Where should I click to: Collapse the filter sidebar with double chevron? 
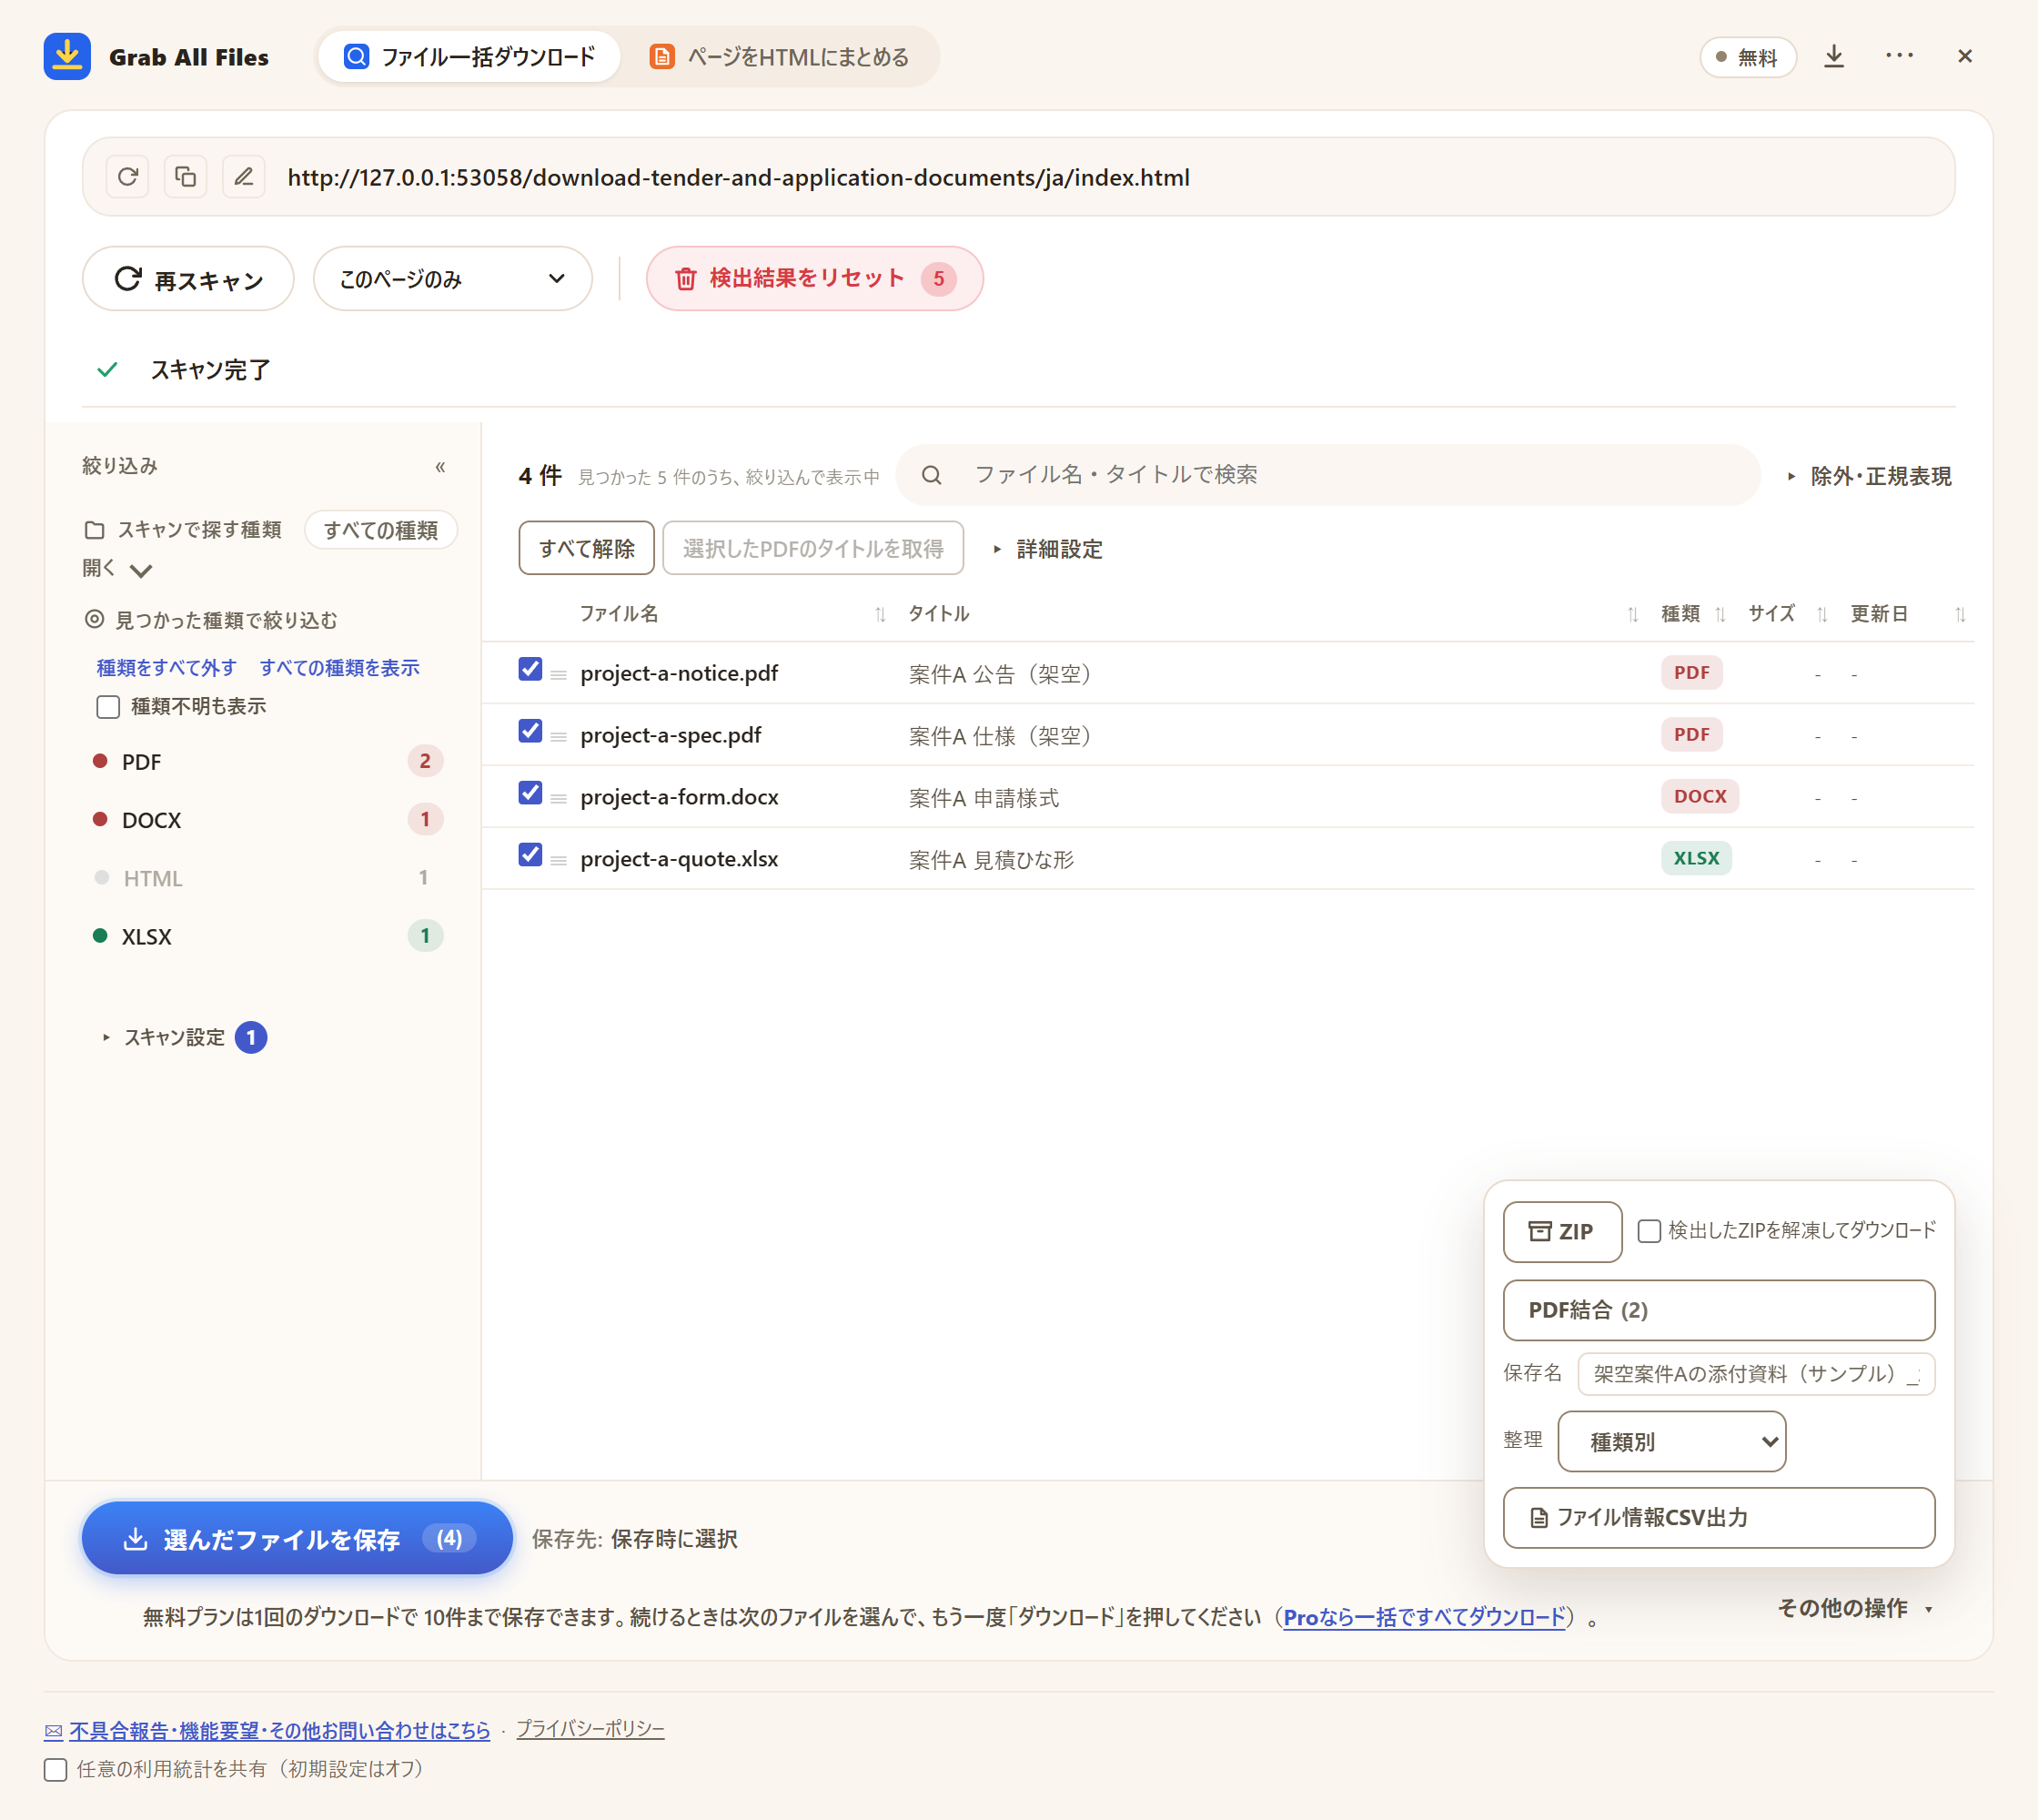(440, 467)
